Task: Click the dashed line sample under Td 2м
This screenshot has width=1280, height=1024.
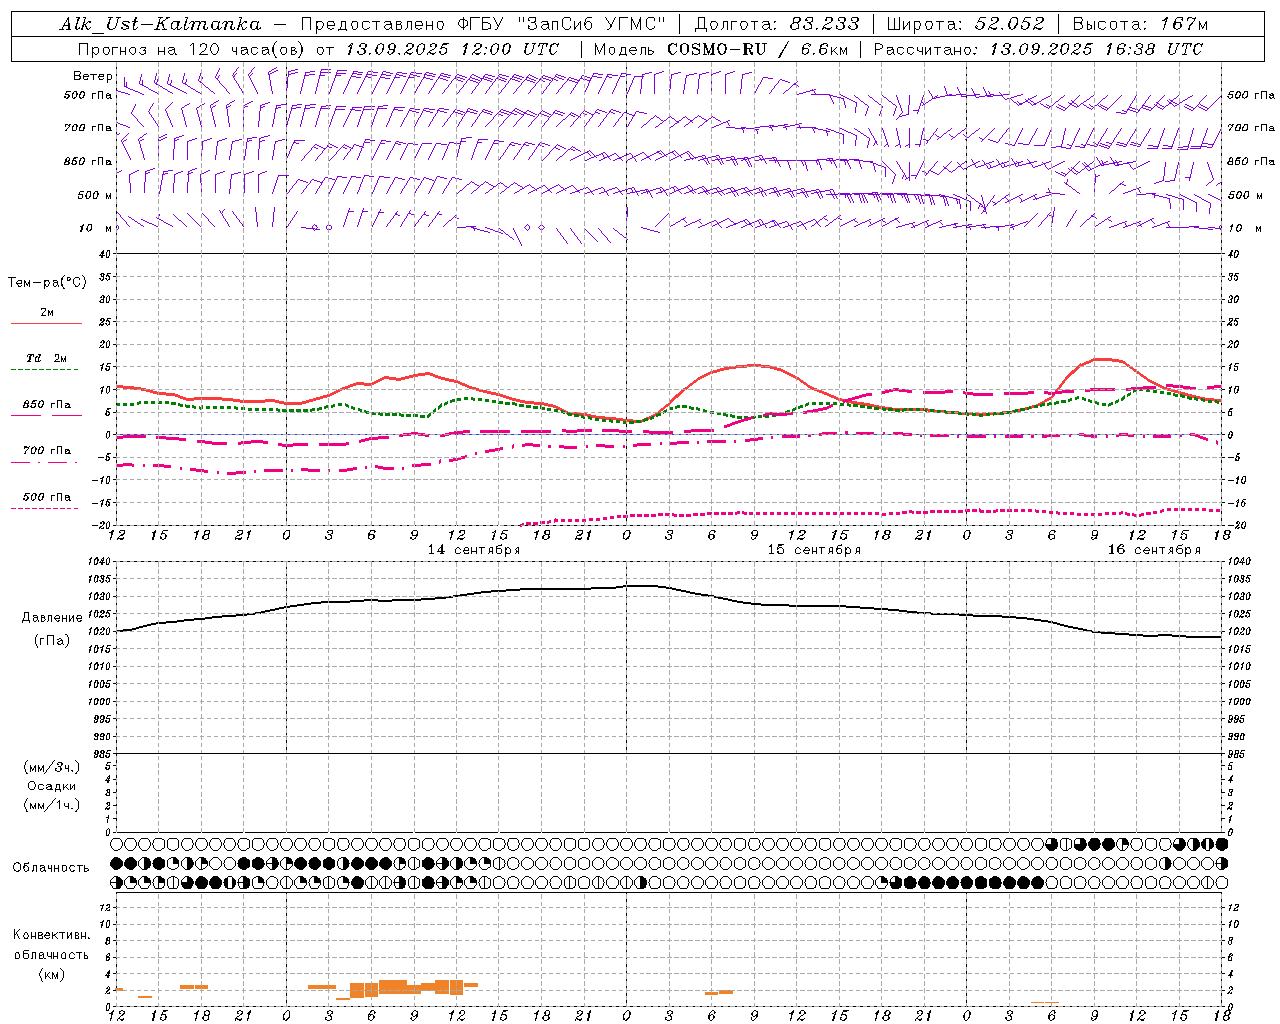Action: point(44,370)
